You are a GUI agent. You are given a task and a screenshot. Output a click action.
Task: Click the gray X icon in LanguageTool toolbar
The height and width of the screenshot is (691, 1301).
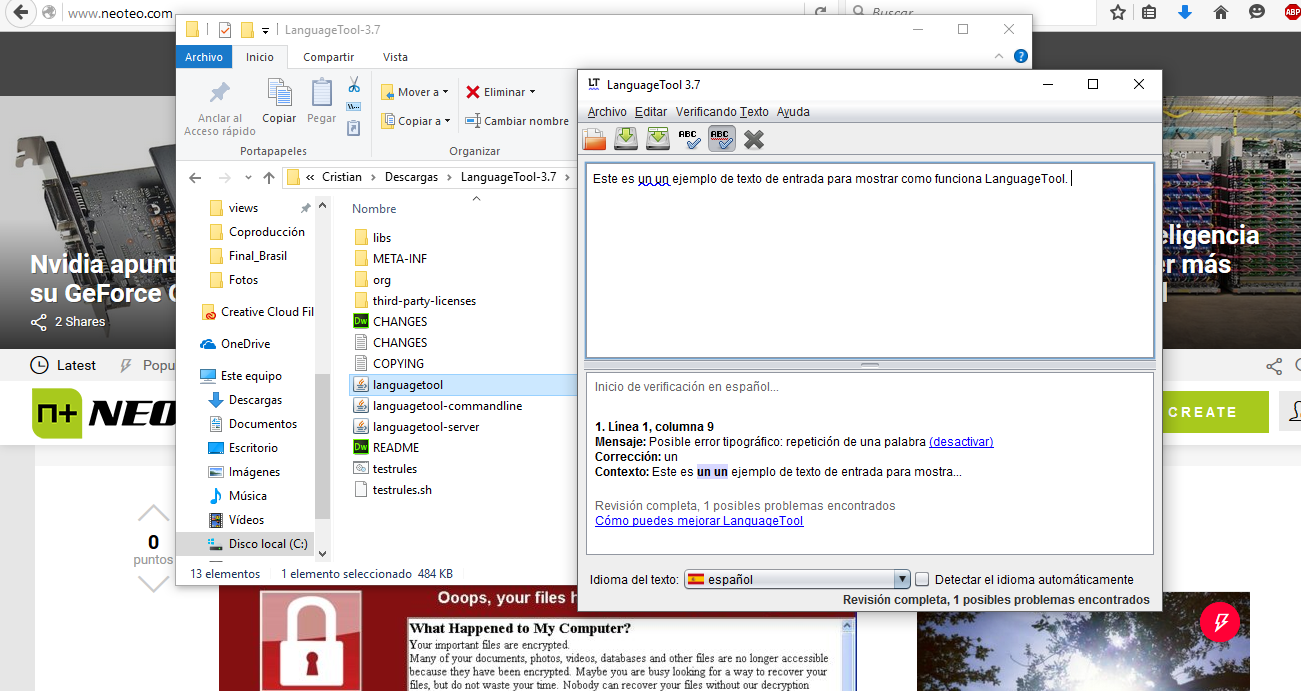point(753,139)
